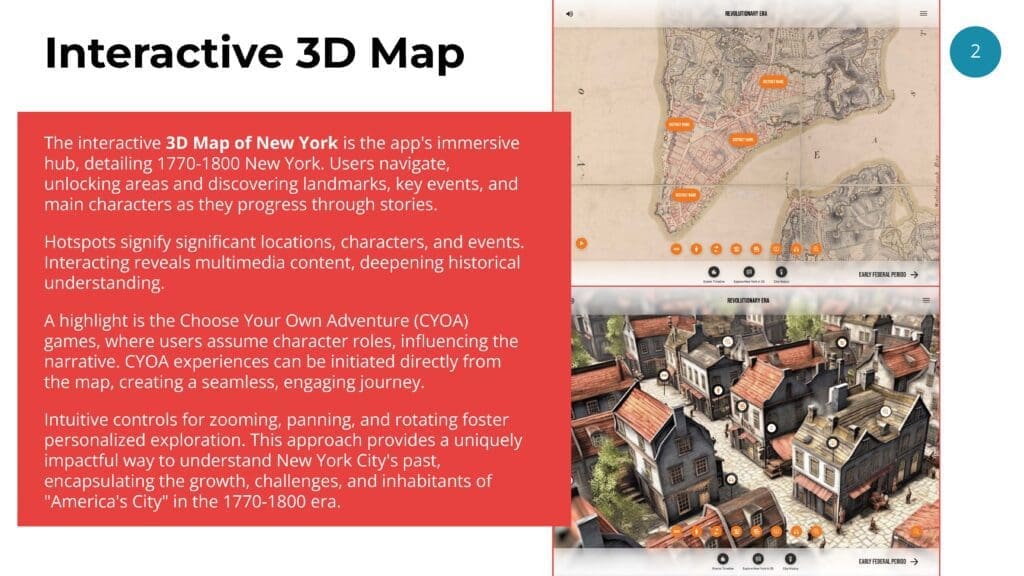Open City History icon below the 2D map

tap(781, 272)
